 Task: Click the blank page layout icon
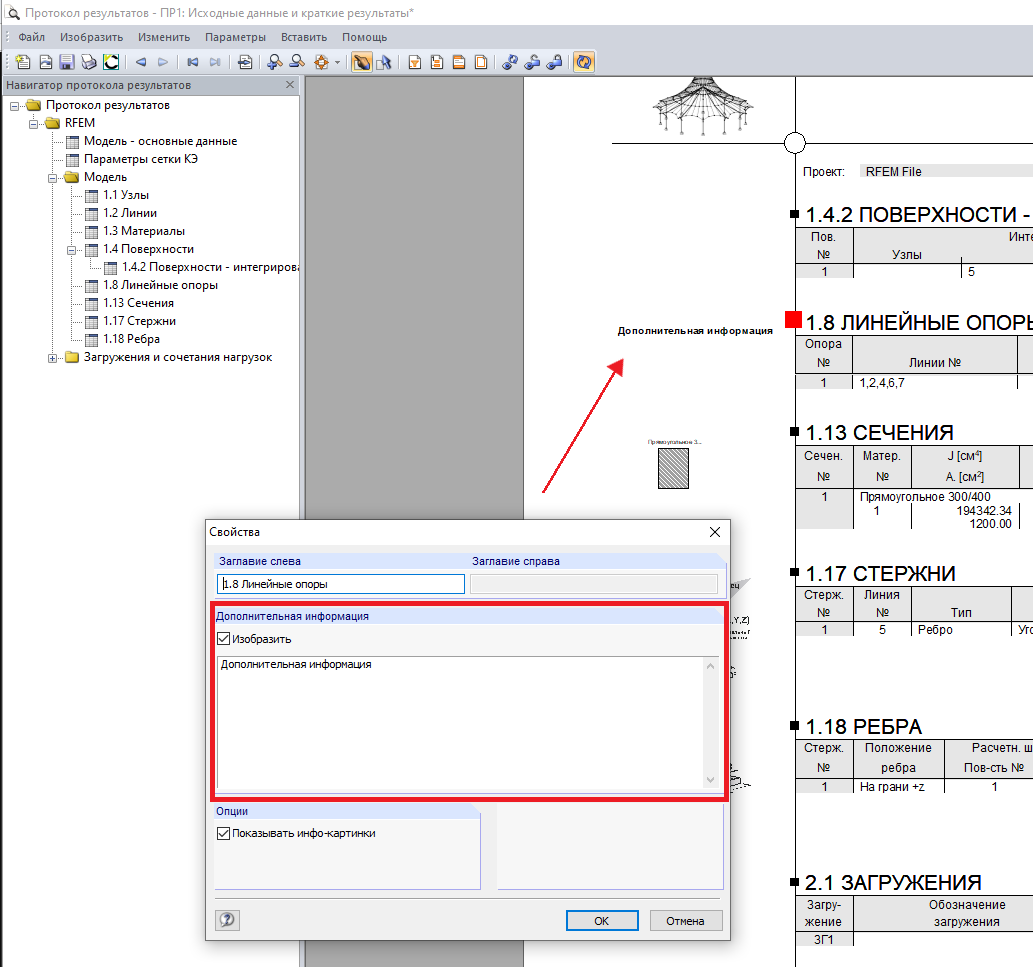point(481,62)
